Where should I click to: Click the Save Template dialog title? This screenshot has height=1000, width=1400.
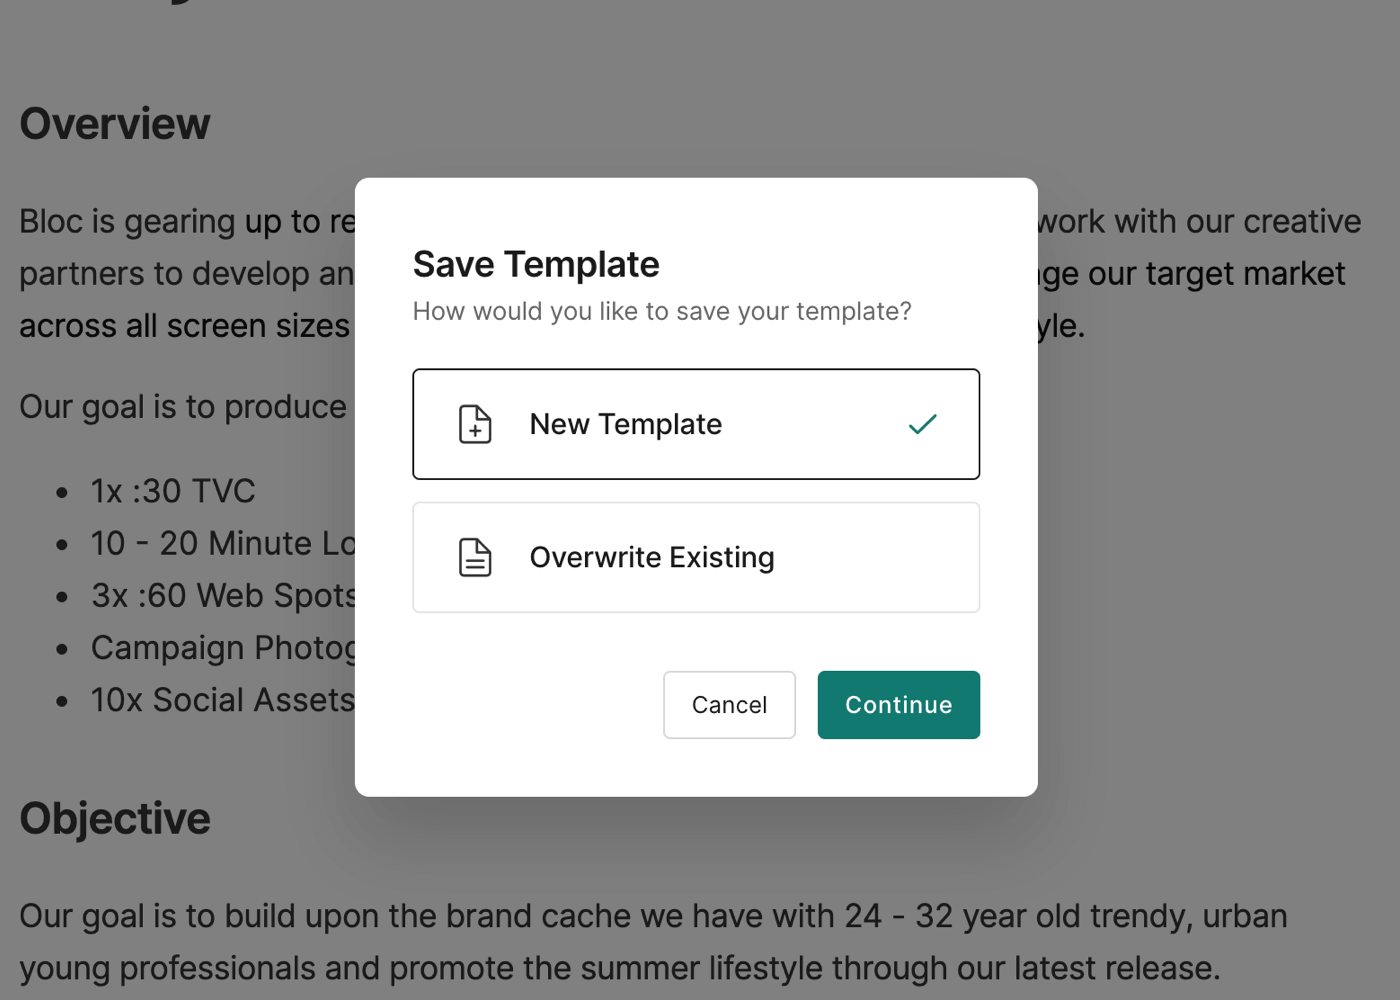click(536, 265)
